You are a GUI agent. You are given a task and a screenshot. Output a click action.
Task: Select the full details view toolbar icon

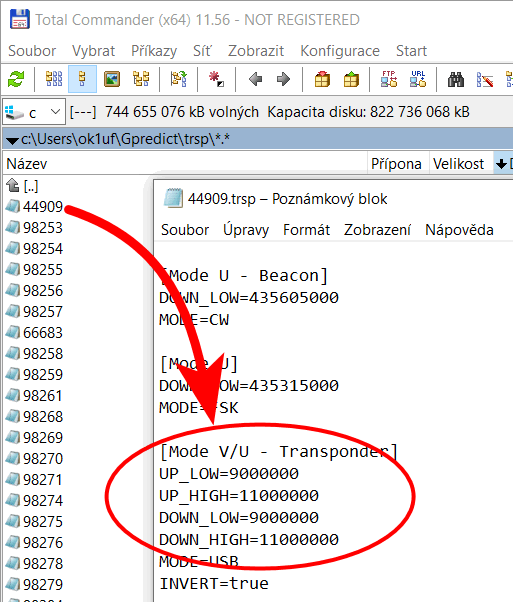[x=82, y=79]
